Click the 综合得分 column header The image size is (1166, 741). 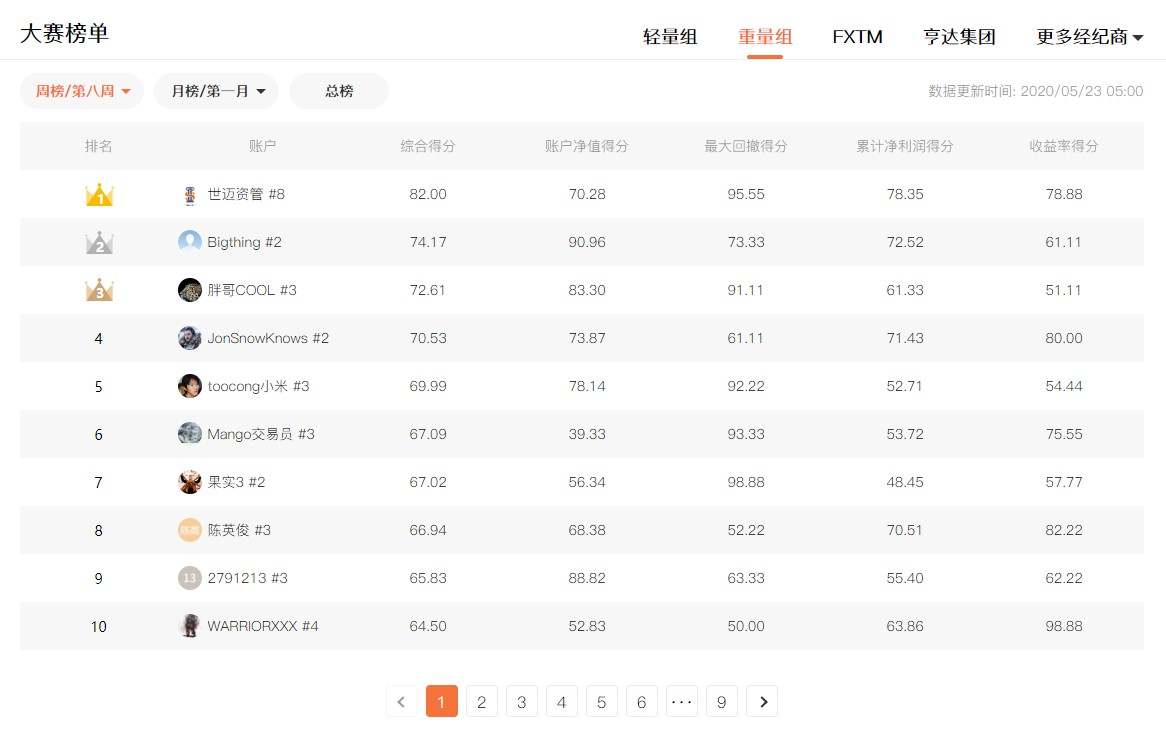(428, 146)
